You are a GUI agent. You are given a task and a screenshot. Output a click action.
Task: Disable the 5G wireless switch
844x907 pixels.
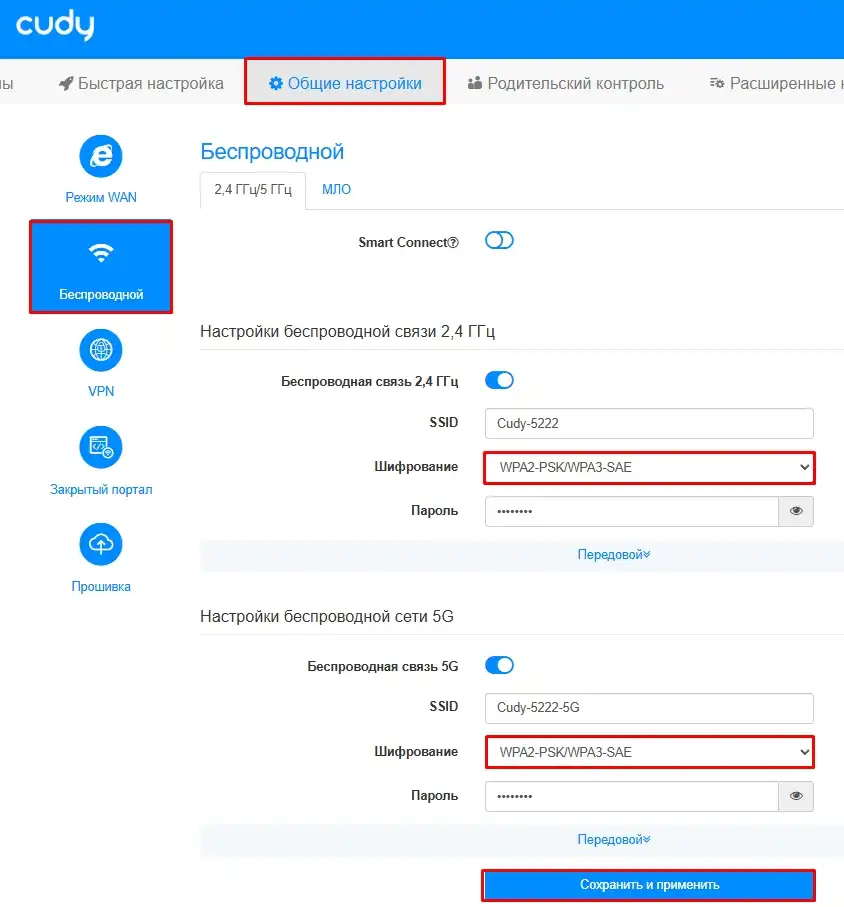pos(499,665)
